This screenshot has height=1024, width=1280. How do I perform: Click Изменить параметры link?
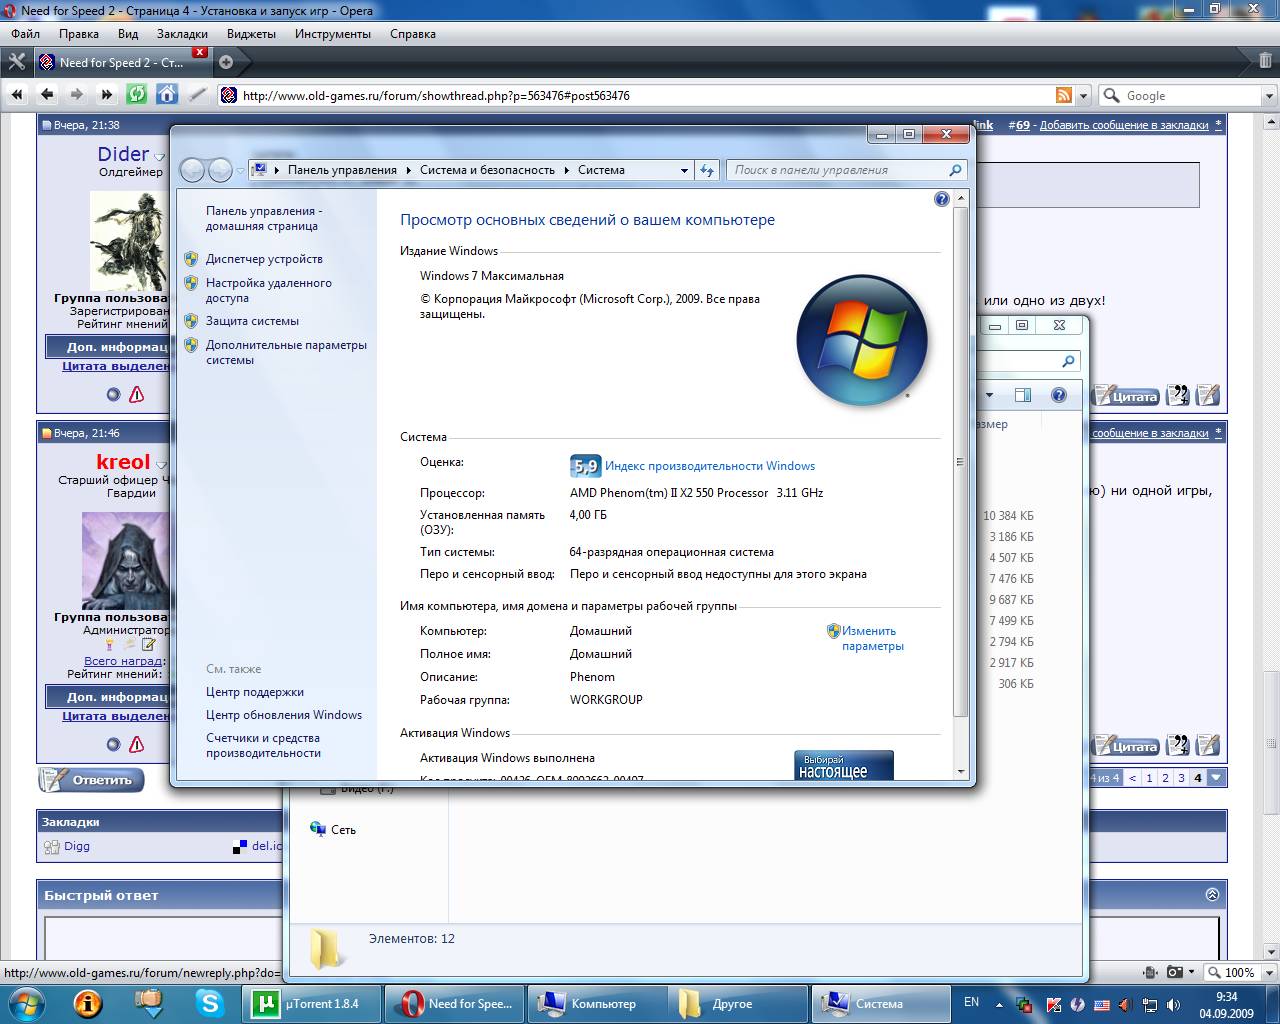pos(868,638)
